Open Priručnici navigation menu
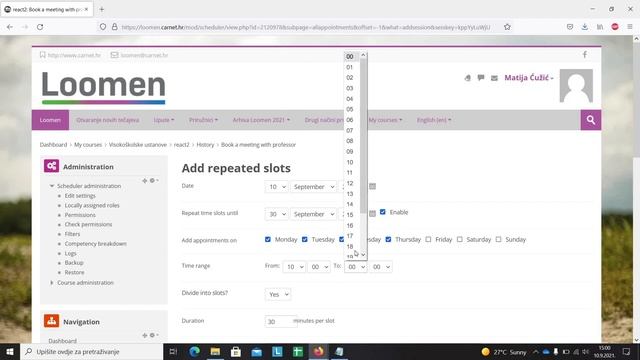This screenshot has width=640, height=360. tap(203, 120)
